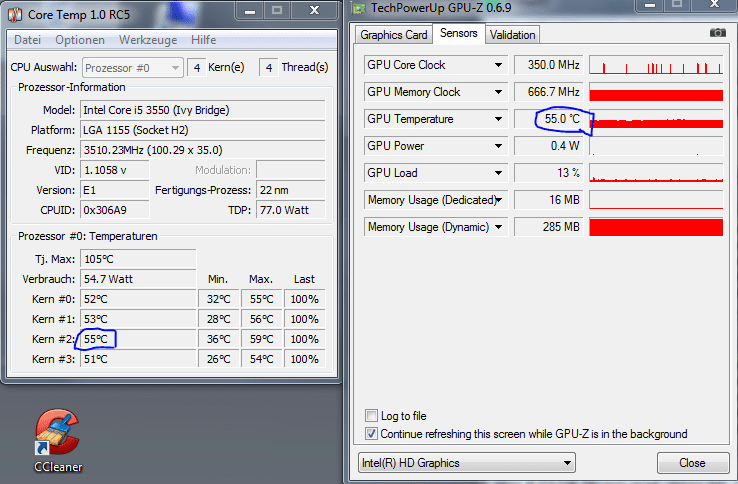Switch to the Validation tab

tap(513, 35)
